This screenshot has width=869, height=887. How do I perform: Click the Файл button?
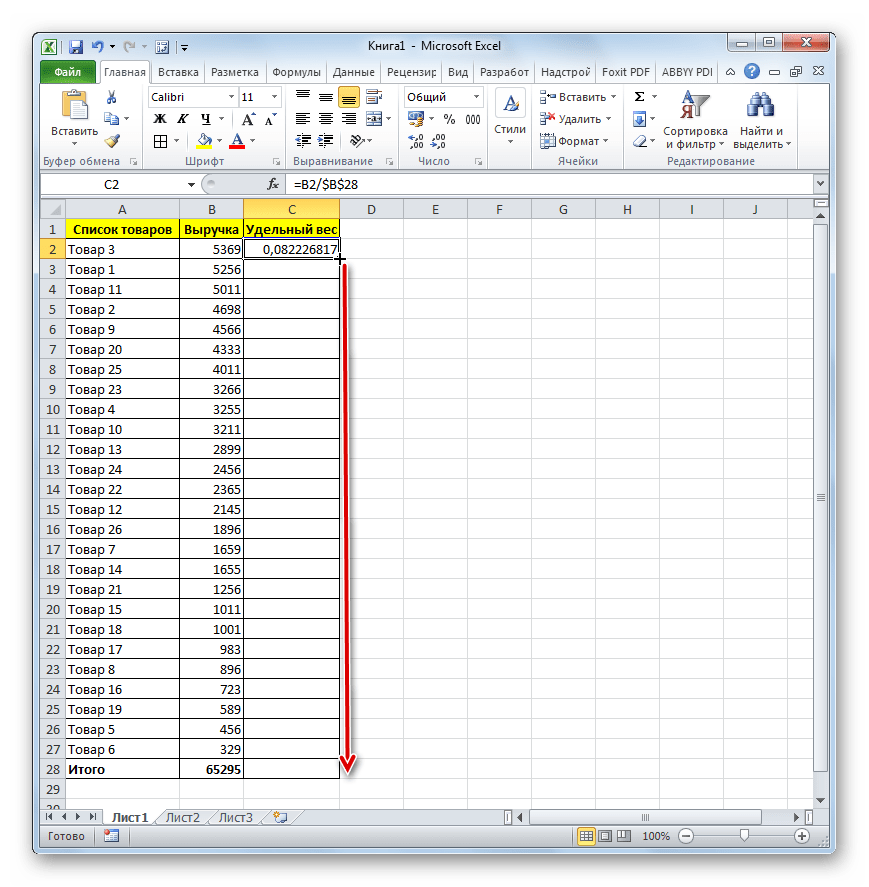(67, 72)
